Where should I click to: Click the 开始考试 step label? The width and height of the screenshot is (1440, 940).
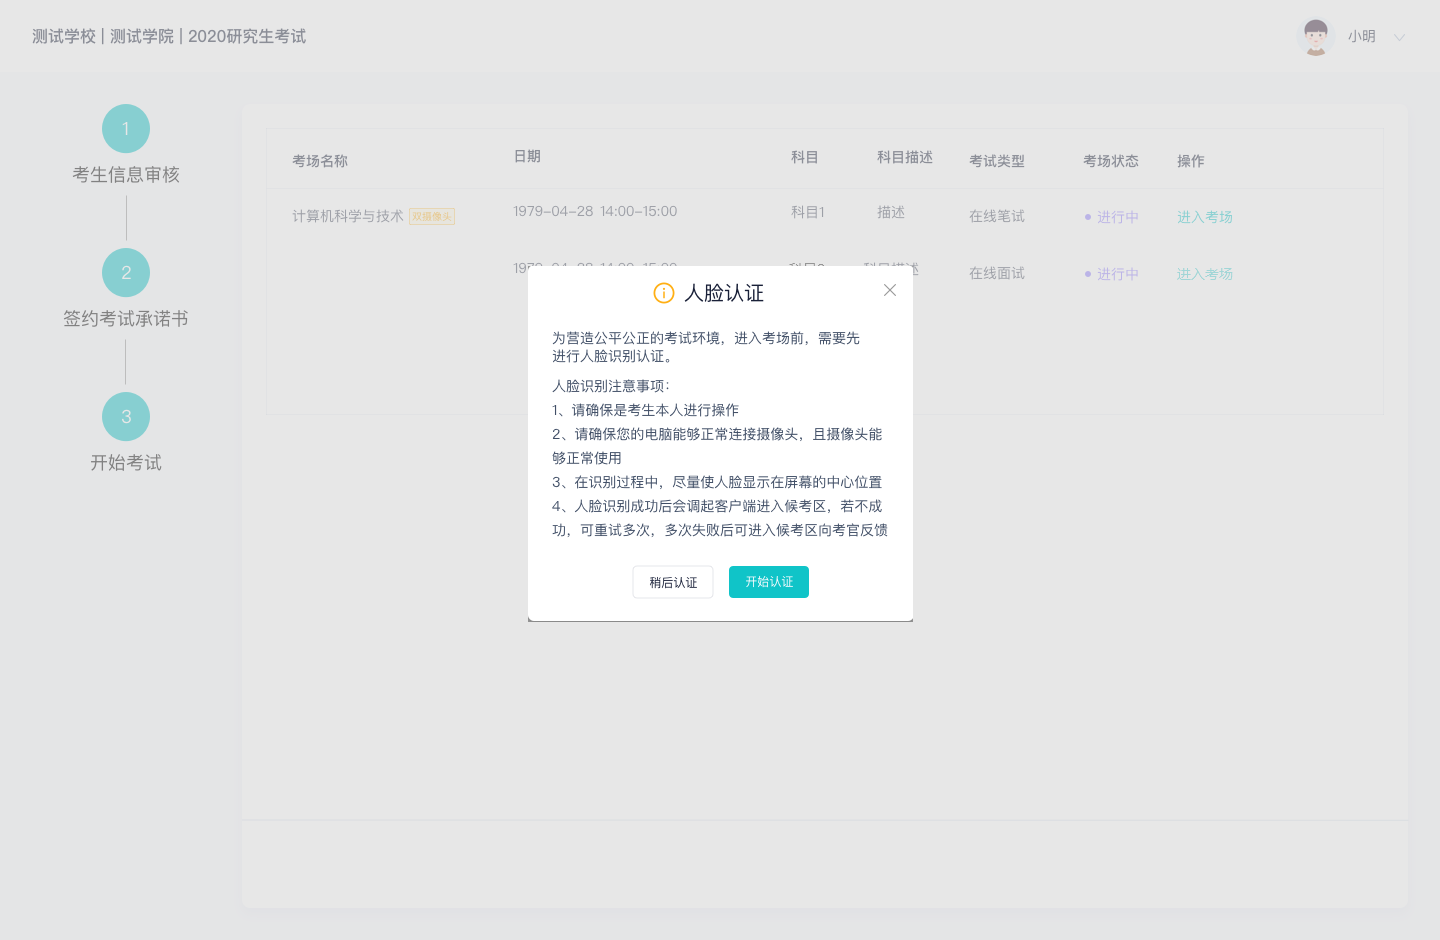[x=126, y=463]
